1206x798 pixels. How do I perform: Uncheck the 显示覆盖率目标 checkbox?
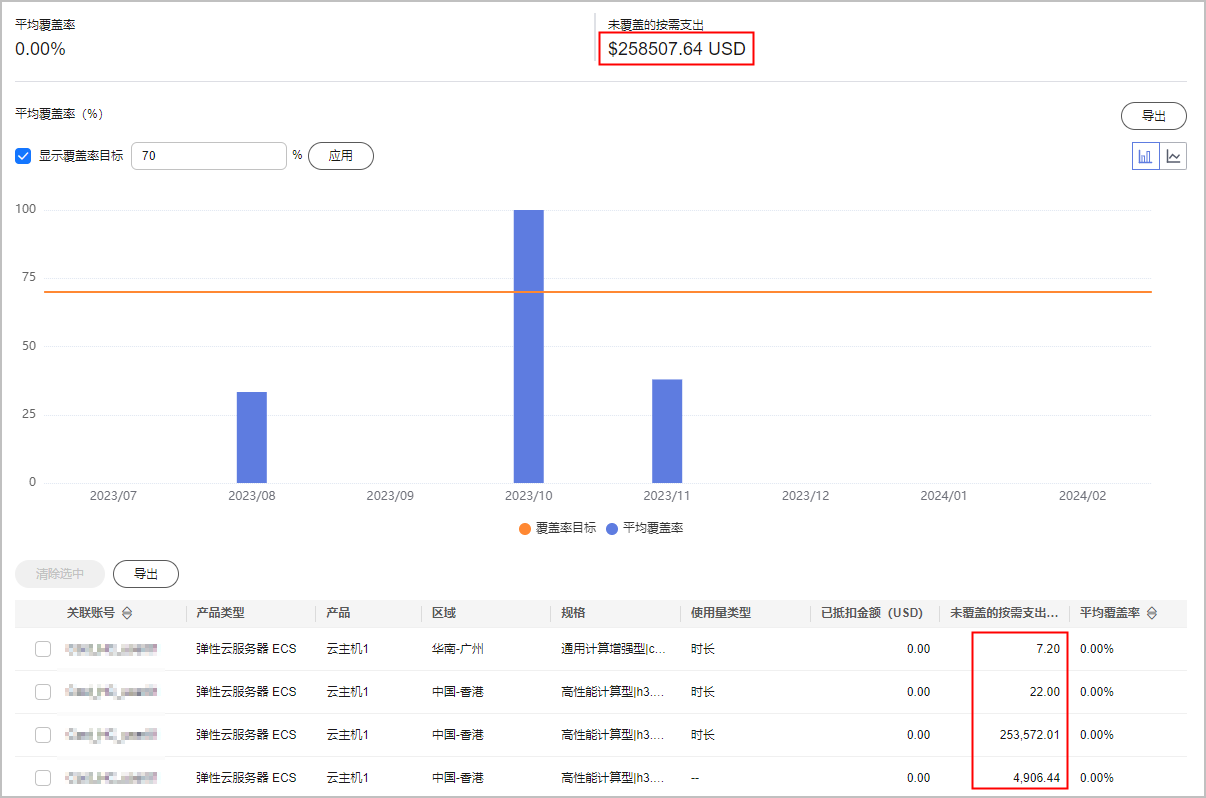(23, 156)
